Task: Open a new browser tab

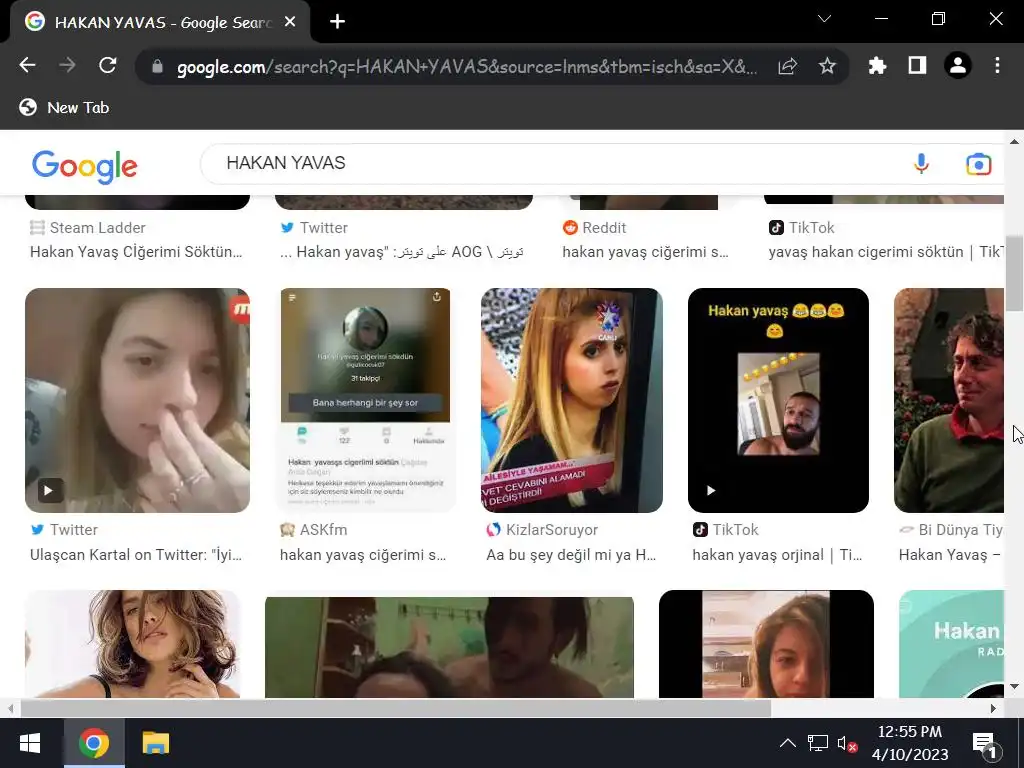Action: pos(337,22)
